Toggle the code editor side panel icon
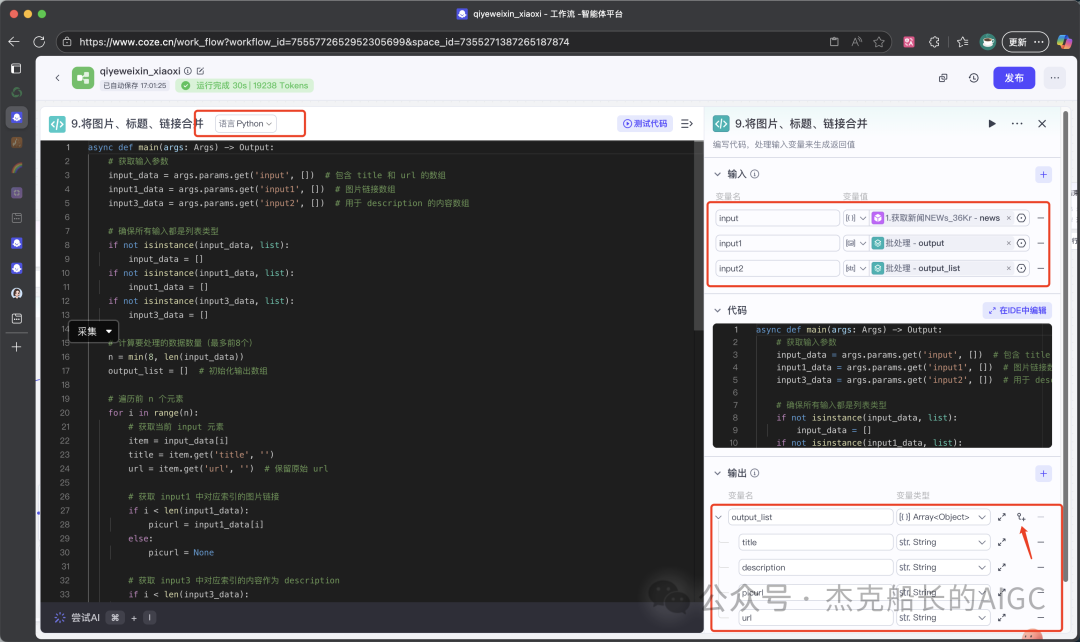This screenshot has width=1080, height=642. coord(687,123)
